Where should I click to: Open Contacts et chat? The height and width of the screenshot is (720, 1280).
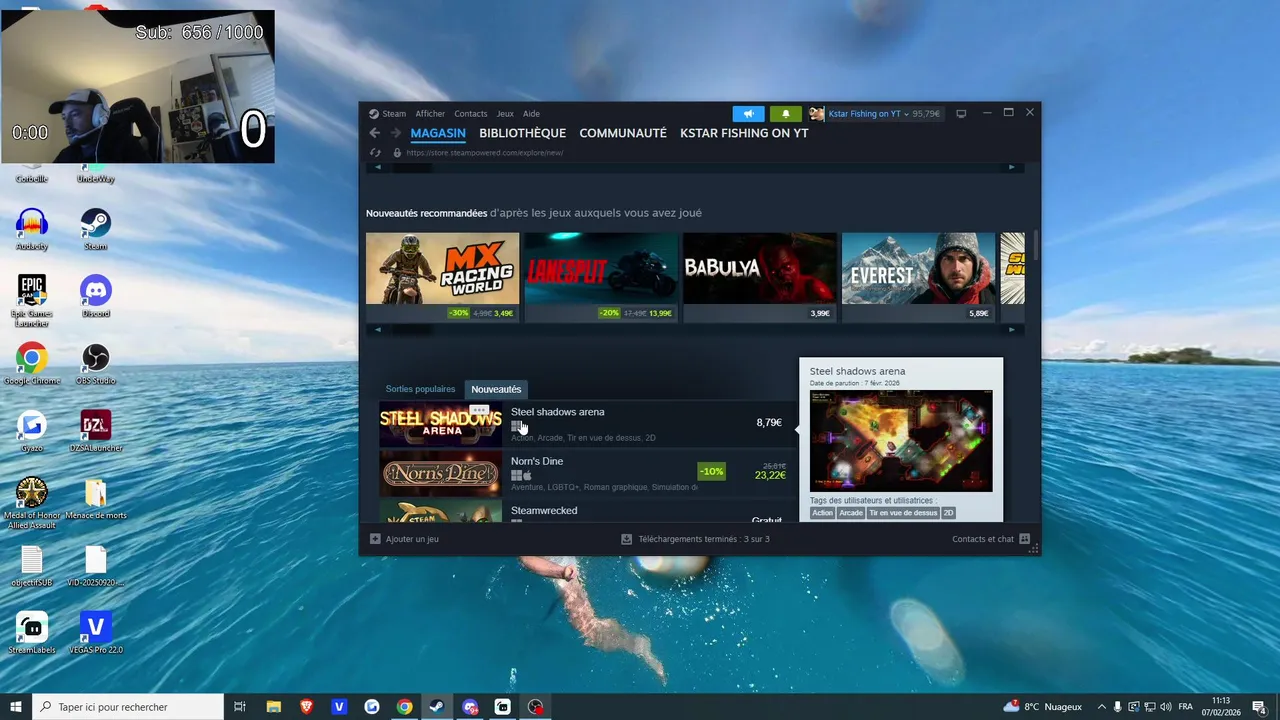coord(983,539)
